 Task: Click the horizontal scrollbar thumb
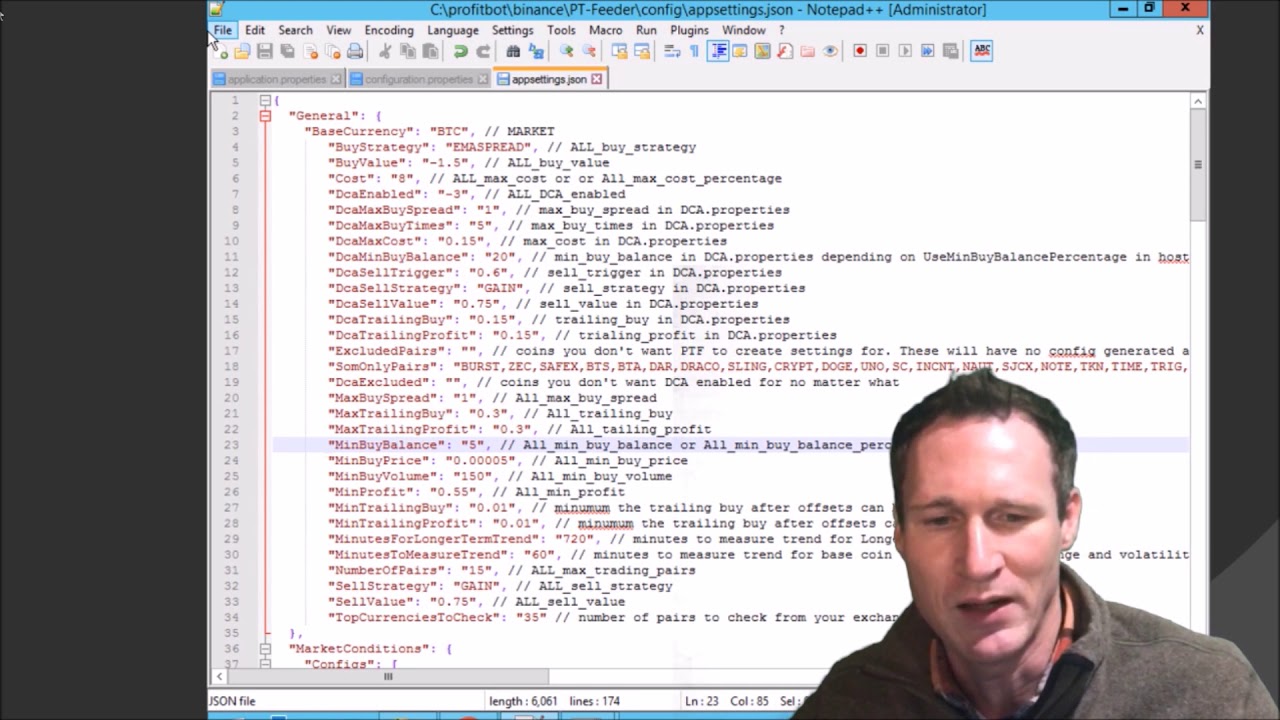388,677
